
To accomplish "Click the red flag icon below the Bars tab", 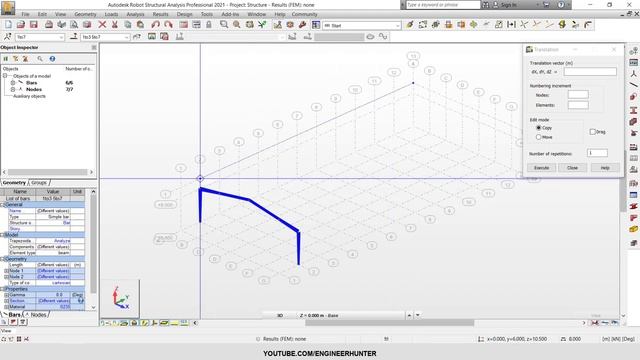I will 13,322.
